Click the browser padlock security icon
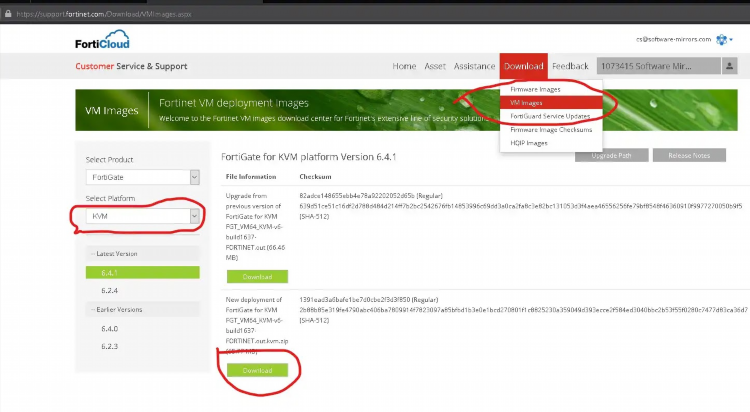Viewport: 750px width, 412px height. [8, 14]
